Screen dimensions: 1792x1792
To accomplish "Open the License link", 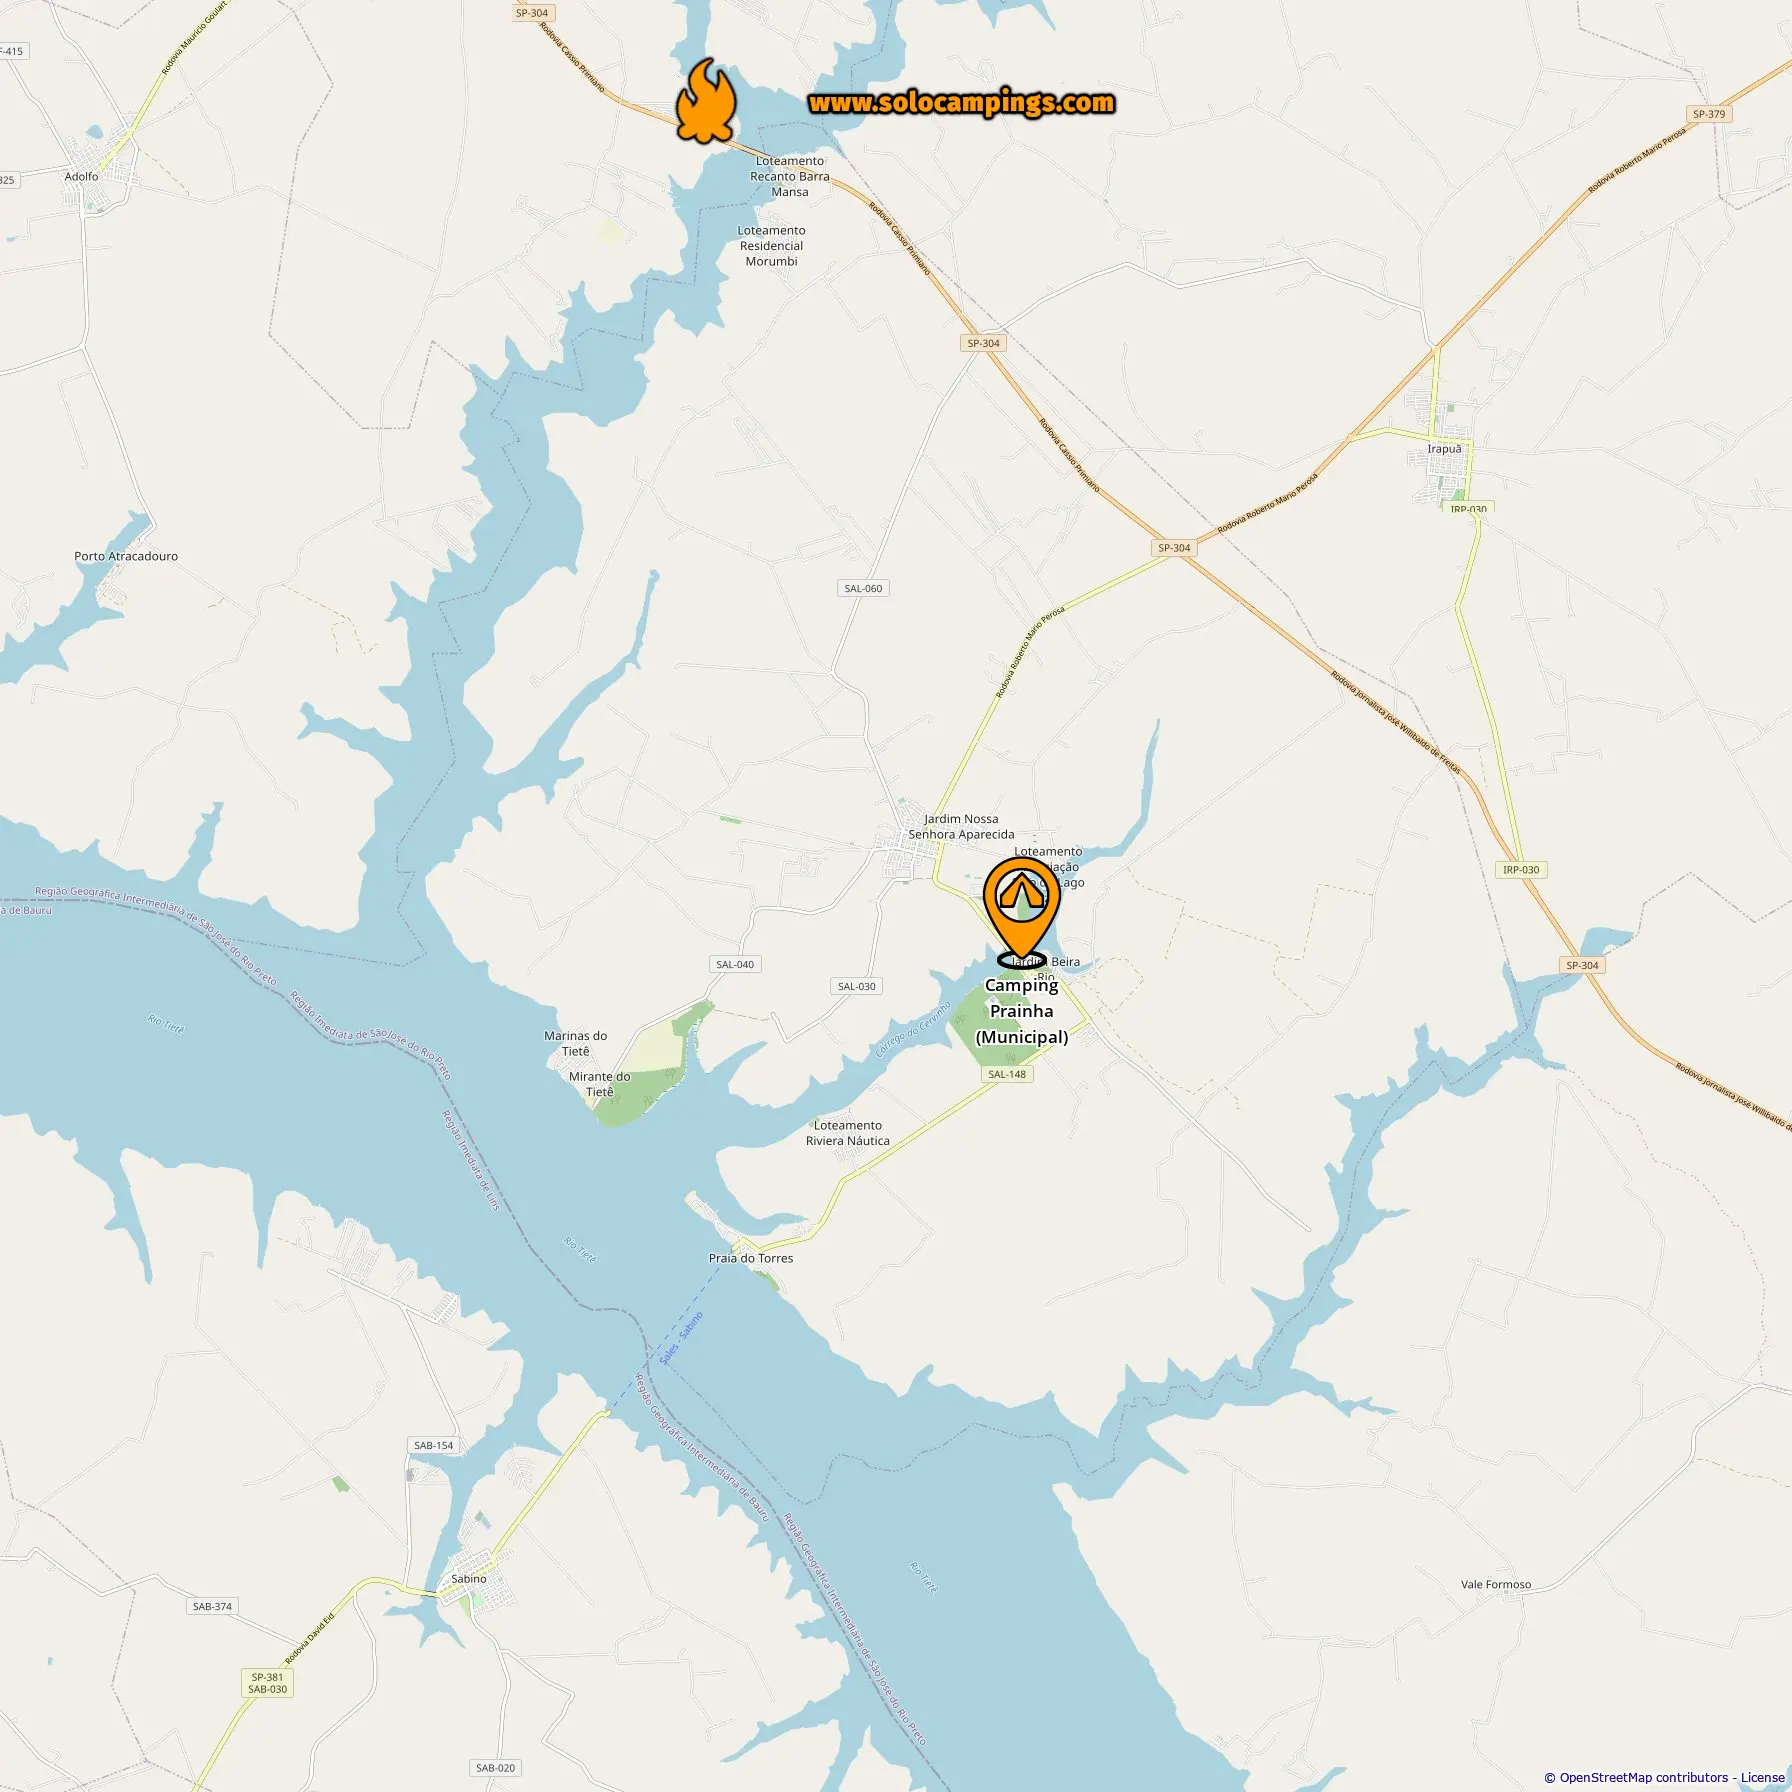I will point(1762,1777).
